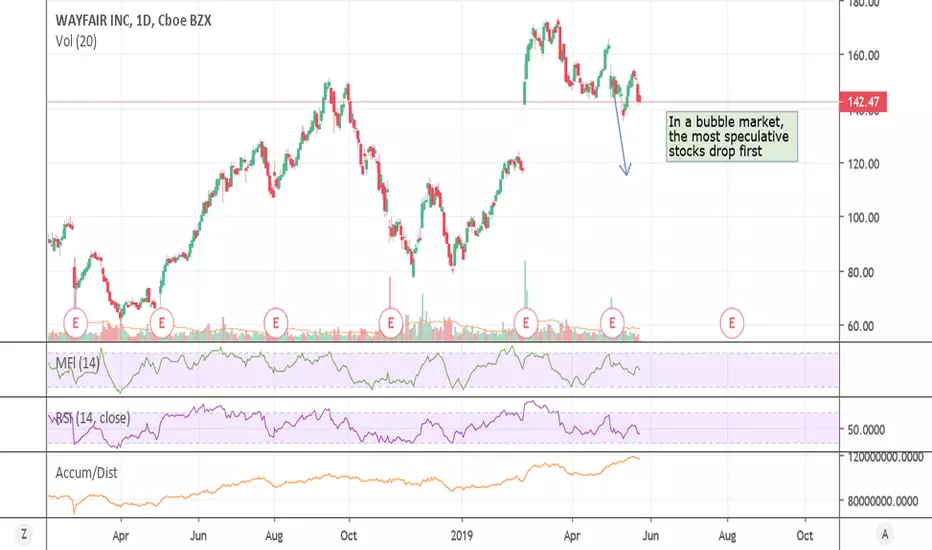This screenshot has height=550, width=932.
Task: Open the first earnings marker before April 2018
Action: pyautogui.click(x=75, y=323)
